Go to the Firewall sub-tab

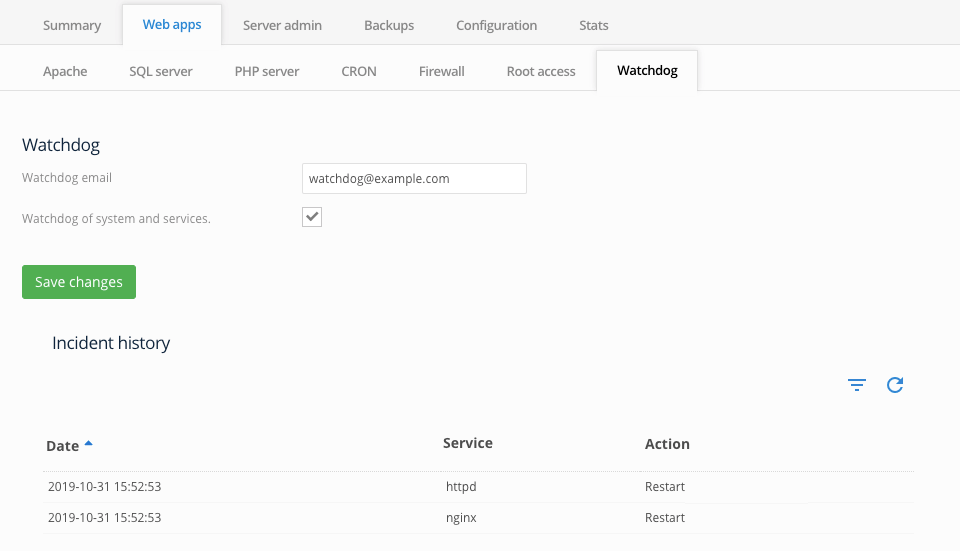click(x=441, y=71)
